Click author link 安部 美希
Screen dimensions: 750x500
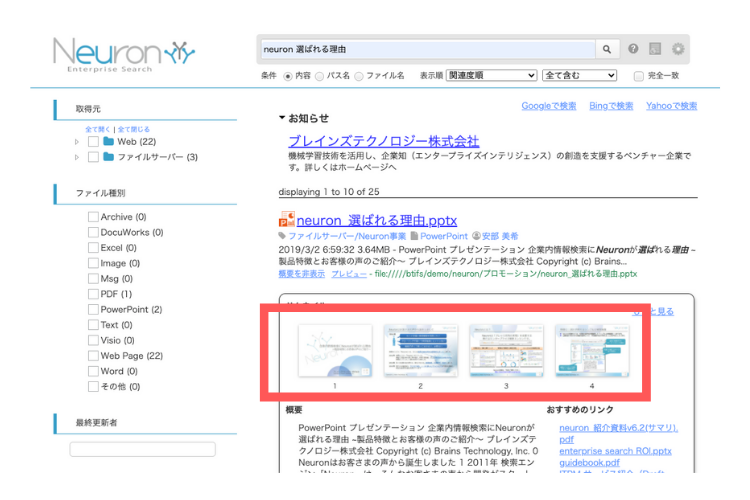(x=500, y=236)
